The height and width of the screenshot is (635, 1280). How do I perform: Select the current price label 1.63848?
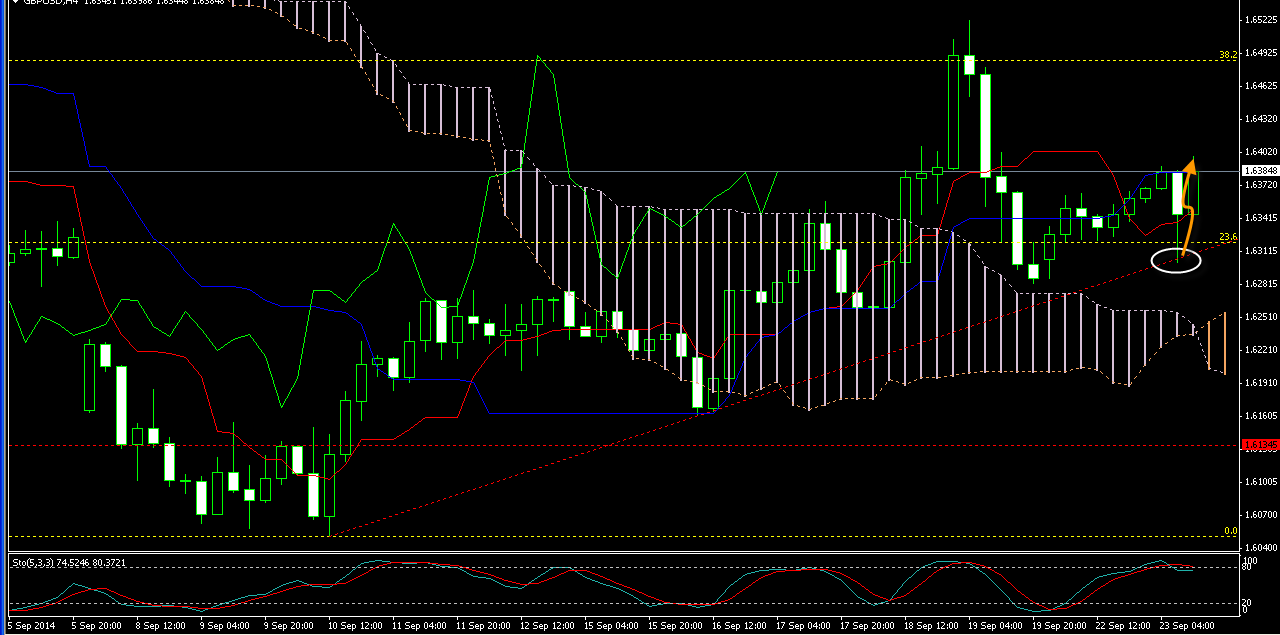1260,172
